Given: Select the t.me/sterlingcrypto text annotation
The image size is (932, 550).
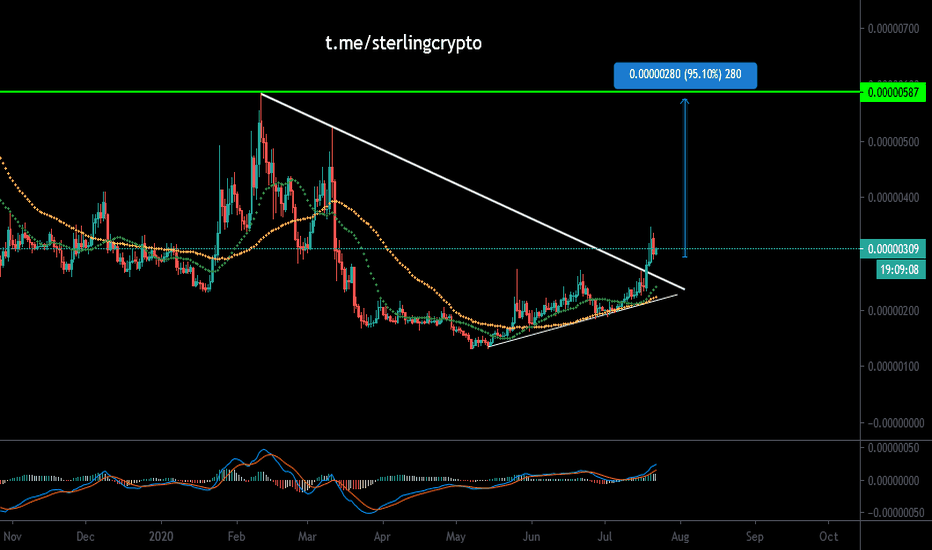Looking at the screenshot, I should tap(404, 43).
